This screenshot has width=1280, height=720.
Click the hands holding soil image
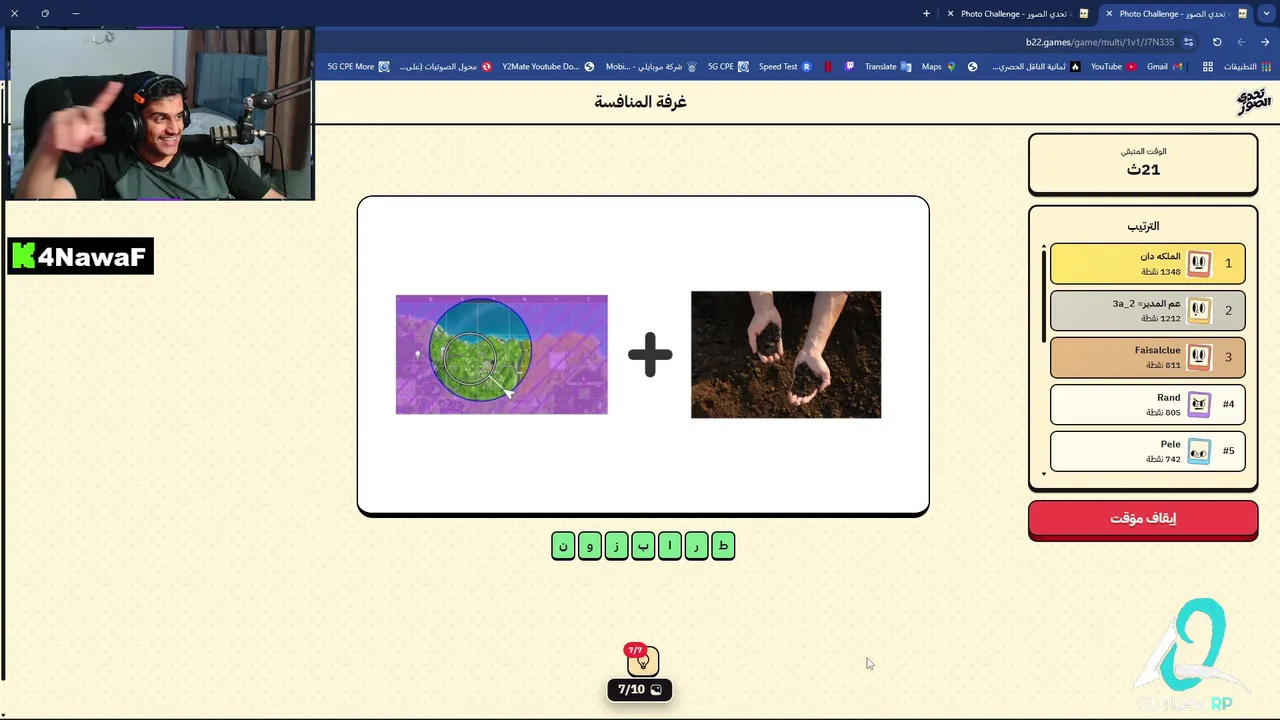click(x=786, y=354)
